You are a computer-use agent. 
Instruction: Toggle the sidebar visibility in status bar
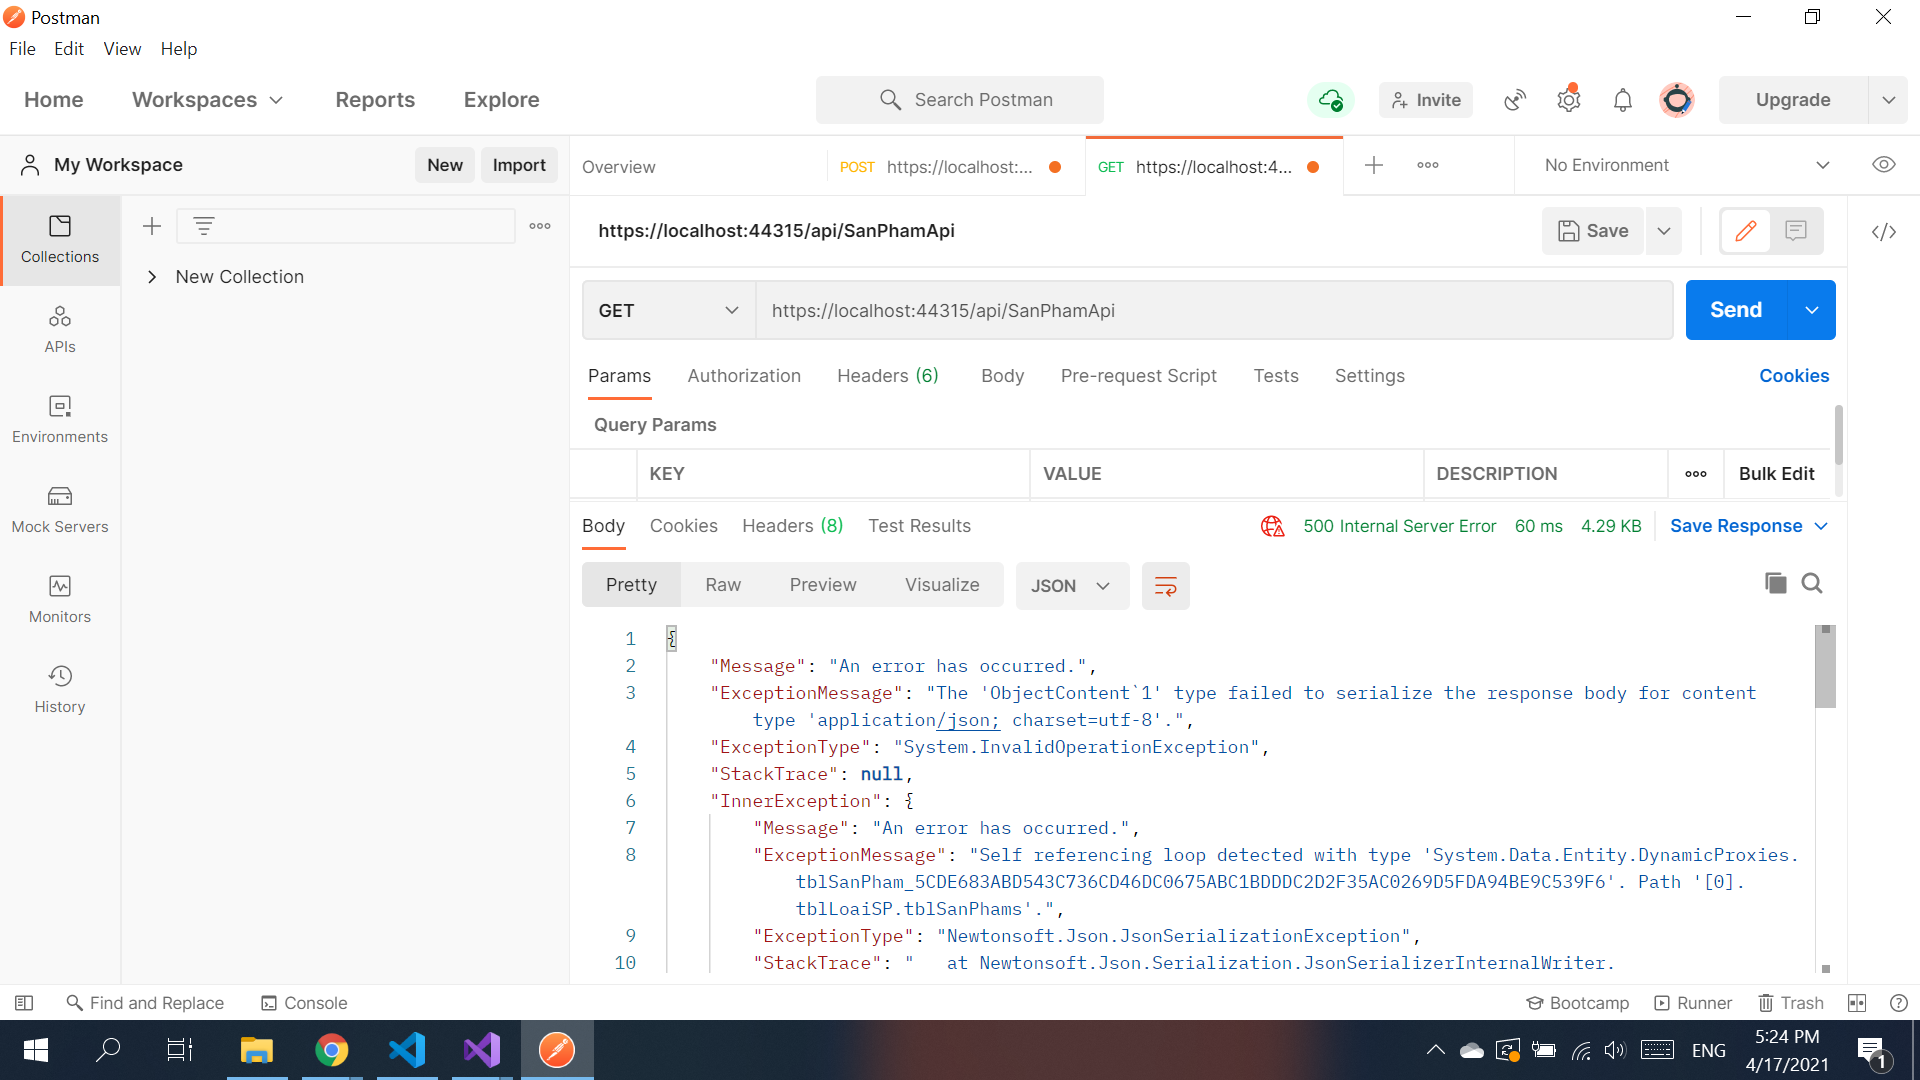(25, 1003)
